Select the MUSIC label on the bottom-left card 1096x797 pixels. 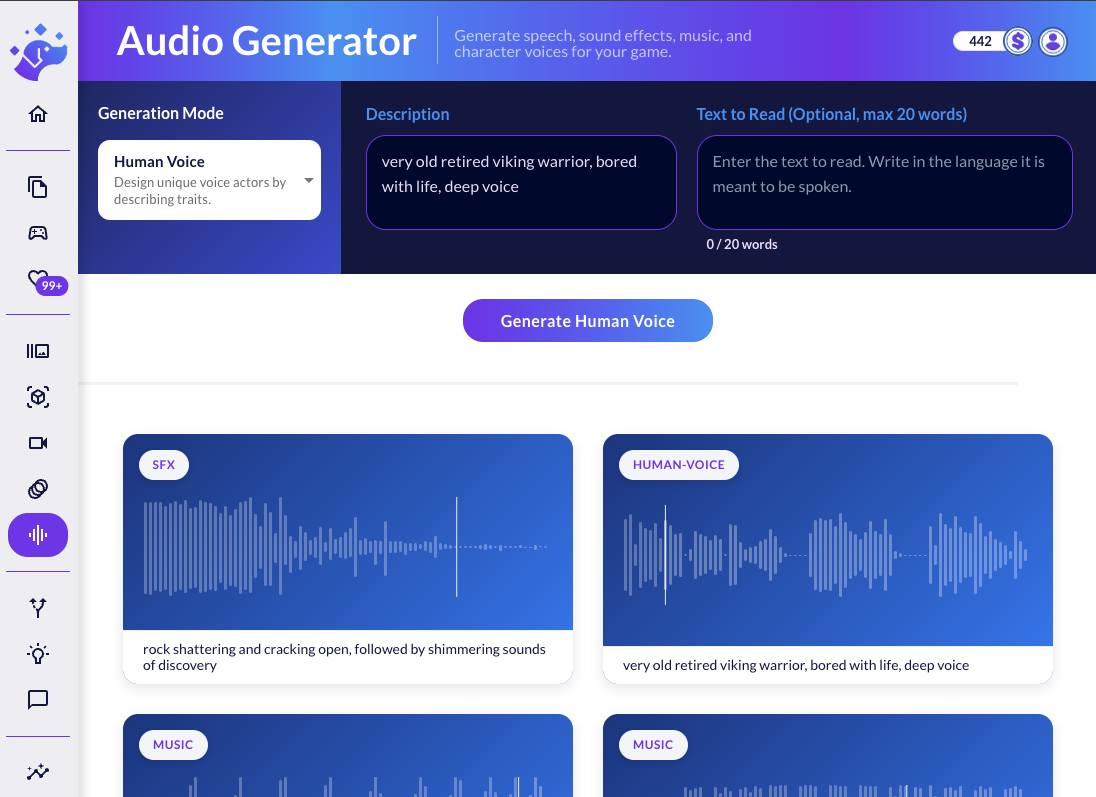[172, 744]
